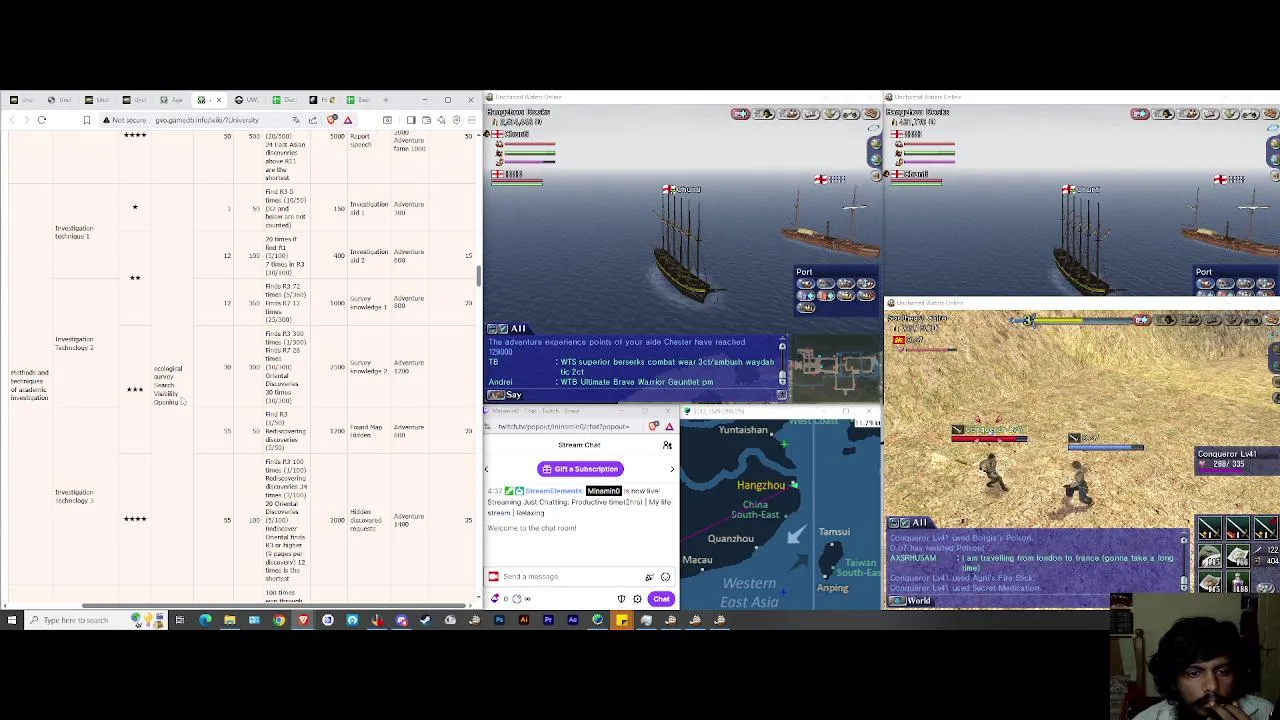Click Yuntaishan label on the map

pyautogui.click(x=743, y=430)
